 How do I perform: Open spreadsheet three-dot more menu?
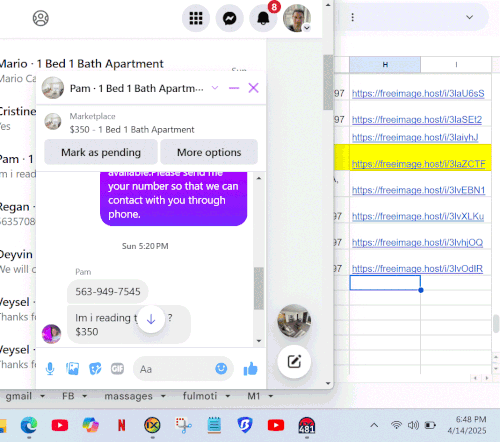pyautogui.click(x=352, y=17)
